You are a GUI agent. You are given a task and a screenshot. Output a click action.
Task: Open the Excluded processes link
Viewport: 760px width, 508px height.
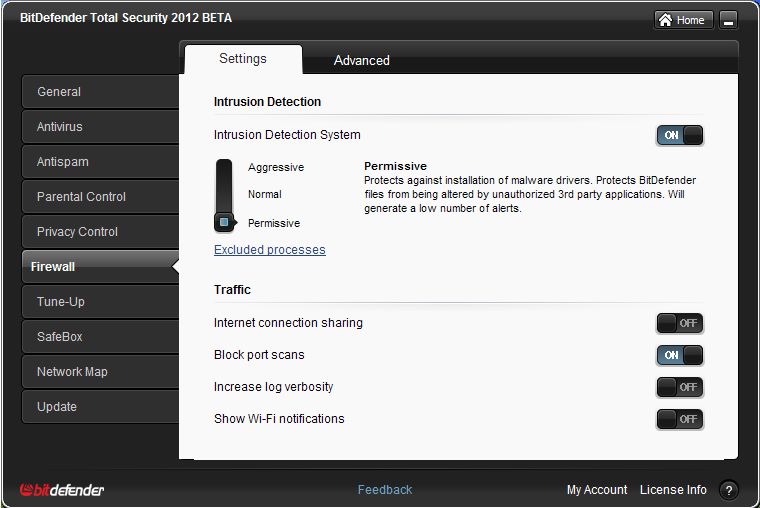click(269, 250)
